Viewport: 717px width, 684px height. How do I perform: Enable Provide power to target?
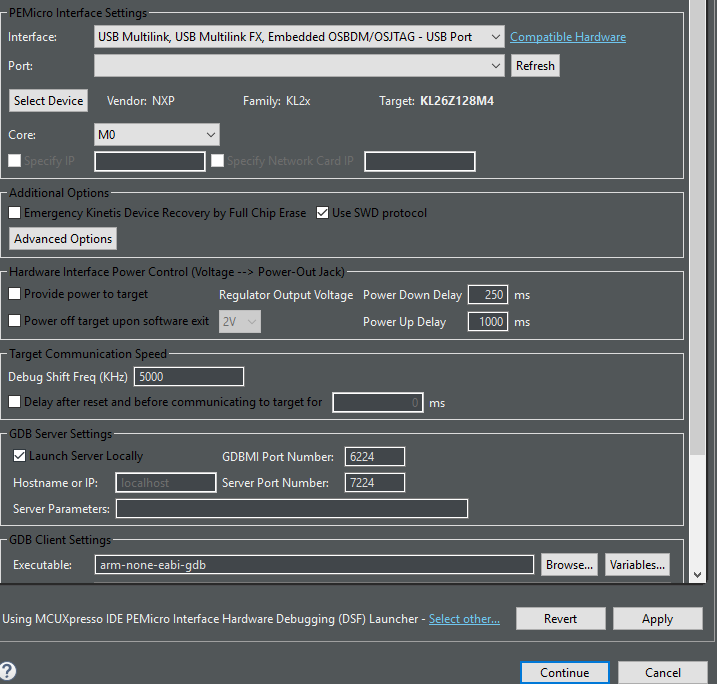click(15, 294)
